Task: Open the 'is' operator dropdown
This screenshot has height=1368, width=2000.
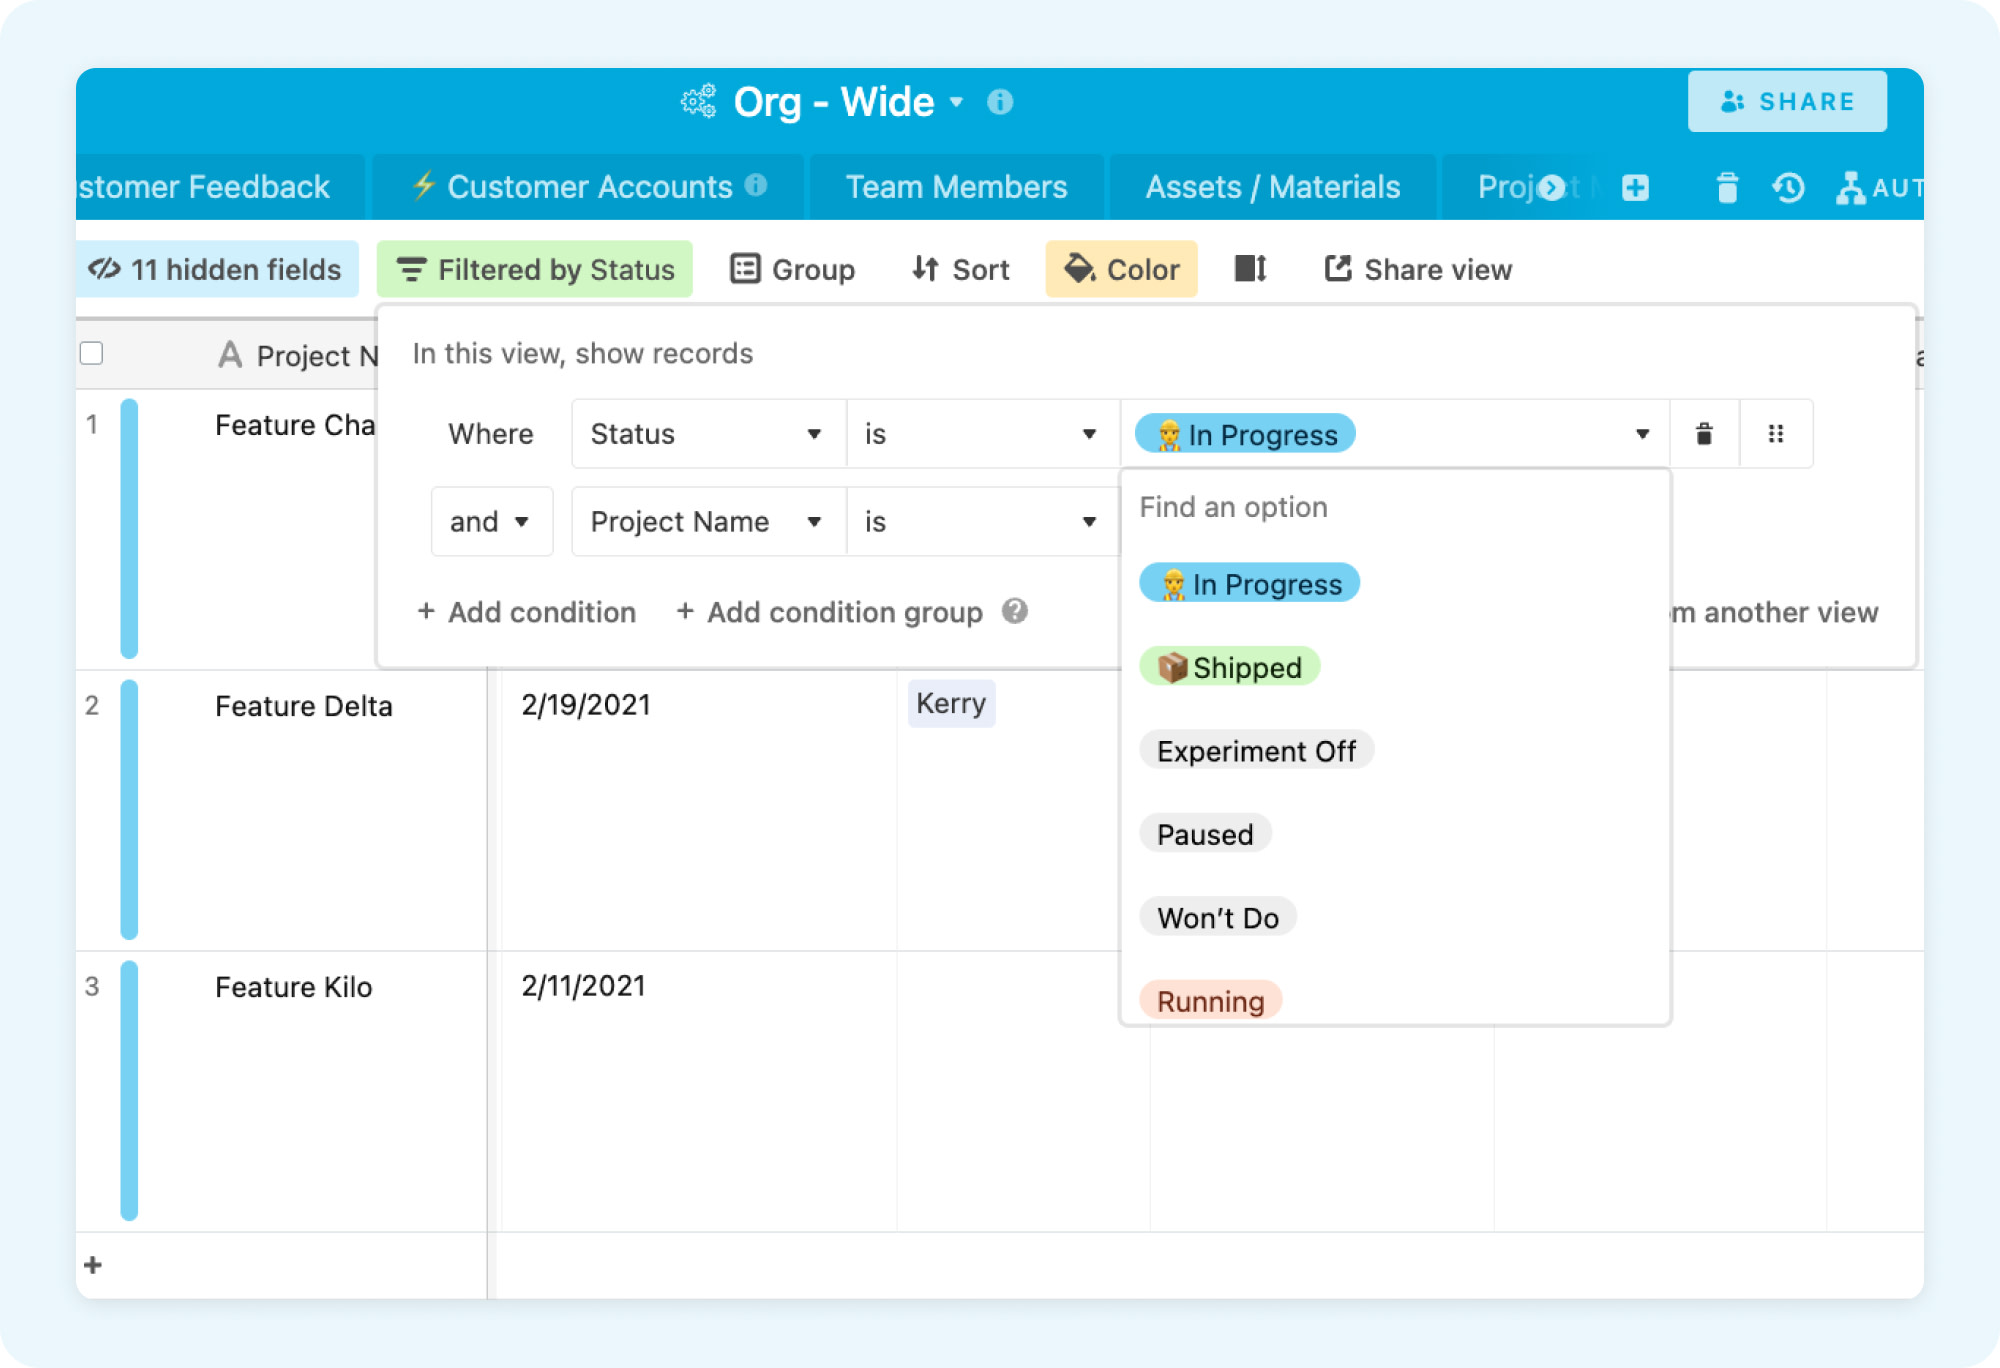Action: [978, 434]
